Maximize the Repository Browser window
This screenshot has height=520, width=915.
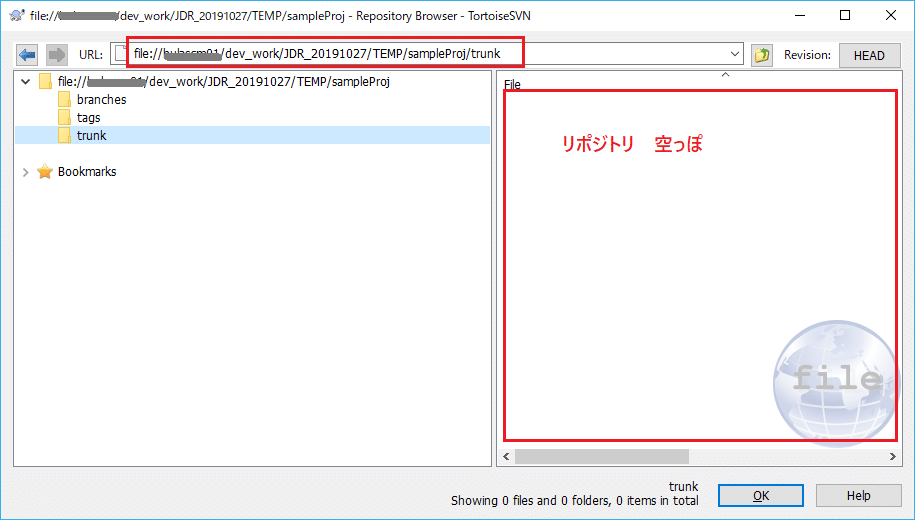[x=844, y=16]
